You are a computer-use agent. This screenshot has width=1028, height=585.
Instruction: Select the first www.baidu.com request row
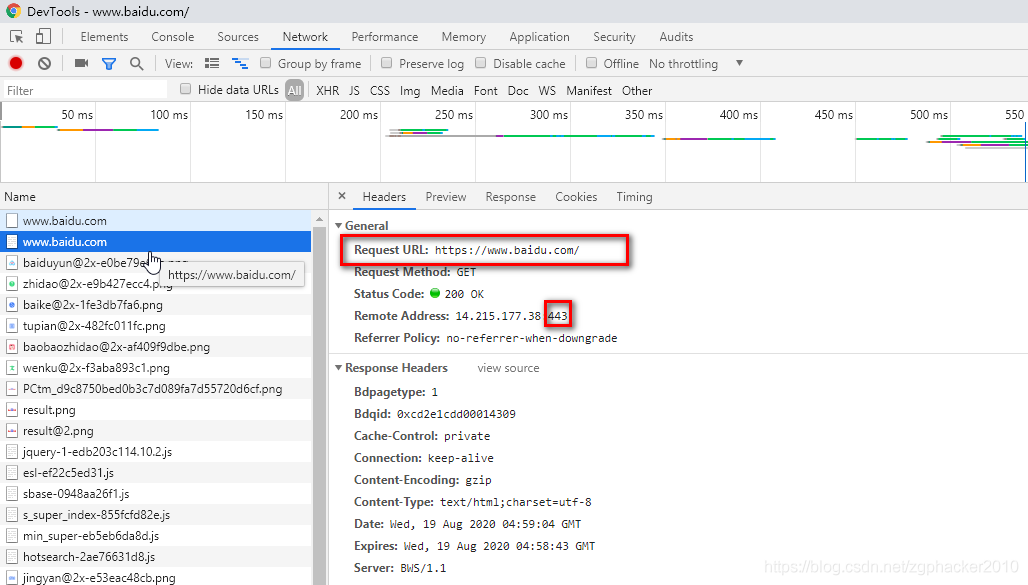(x=156, y=221)
